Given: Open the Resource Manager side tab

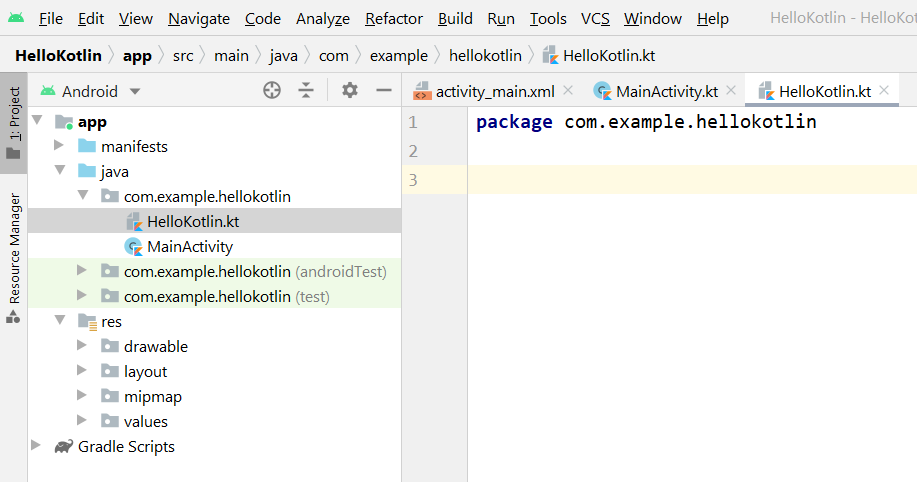Looking at the screenshot, I should (14, 248).
